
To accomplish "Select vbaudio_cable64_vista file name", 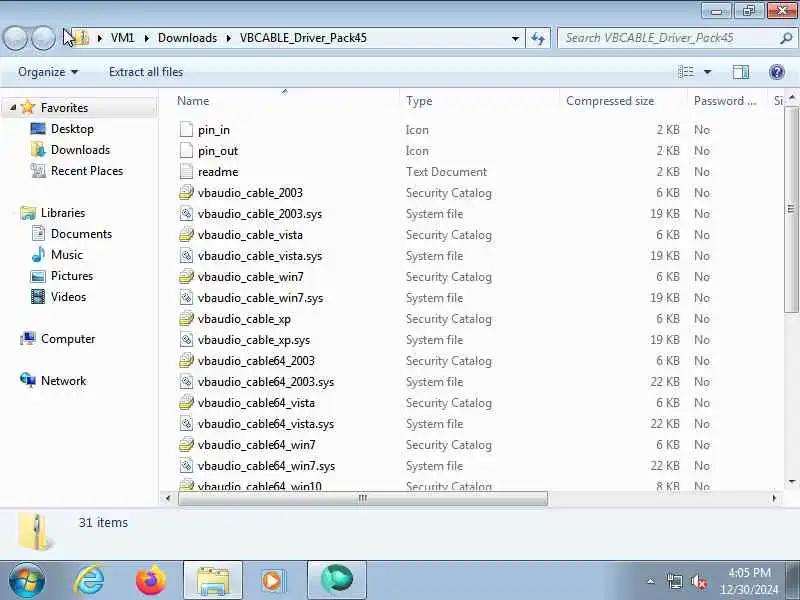I will point(256,403).
